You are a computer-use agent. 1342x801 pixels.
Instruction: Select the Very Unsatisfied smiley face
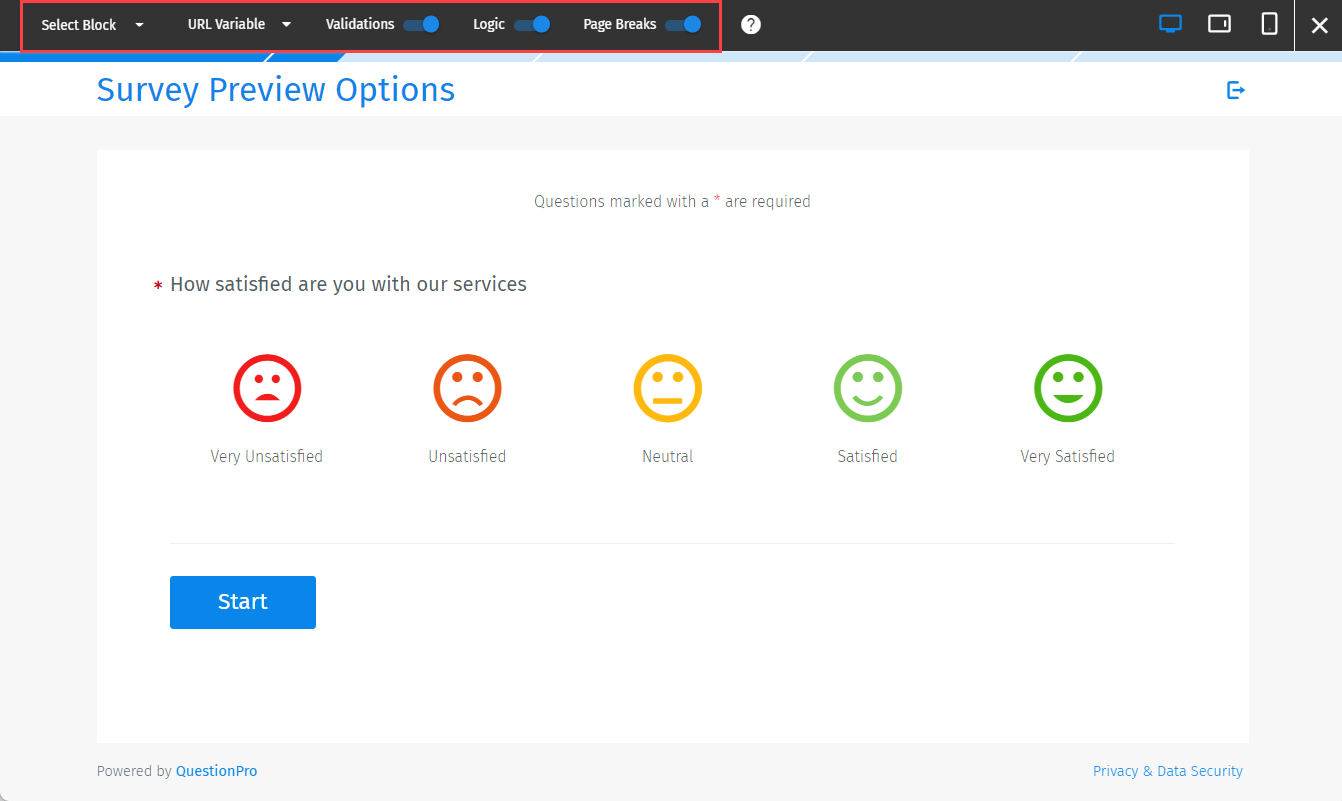266,388
